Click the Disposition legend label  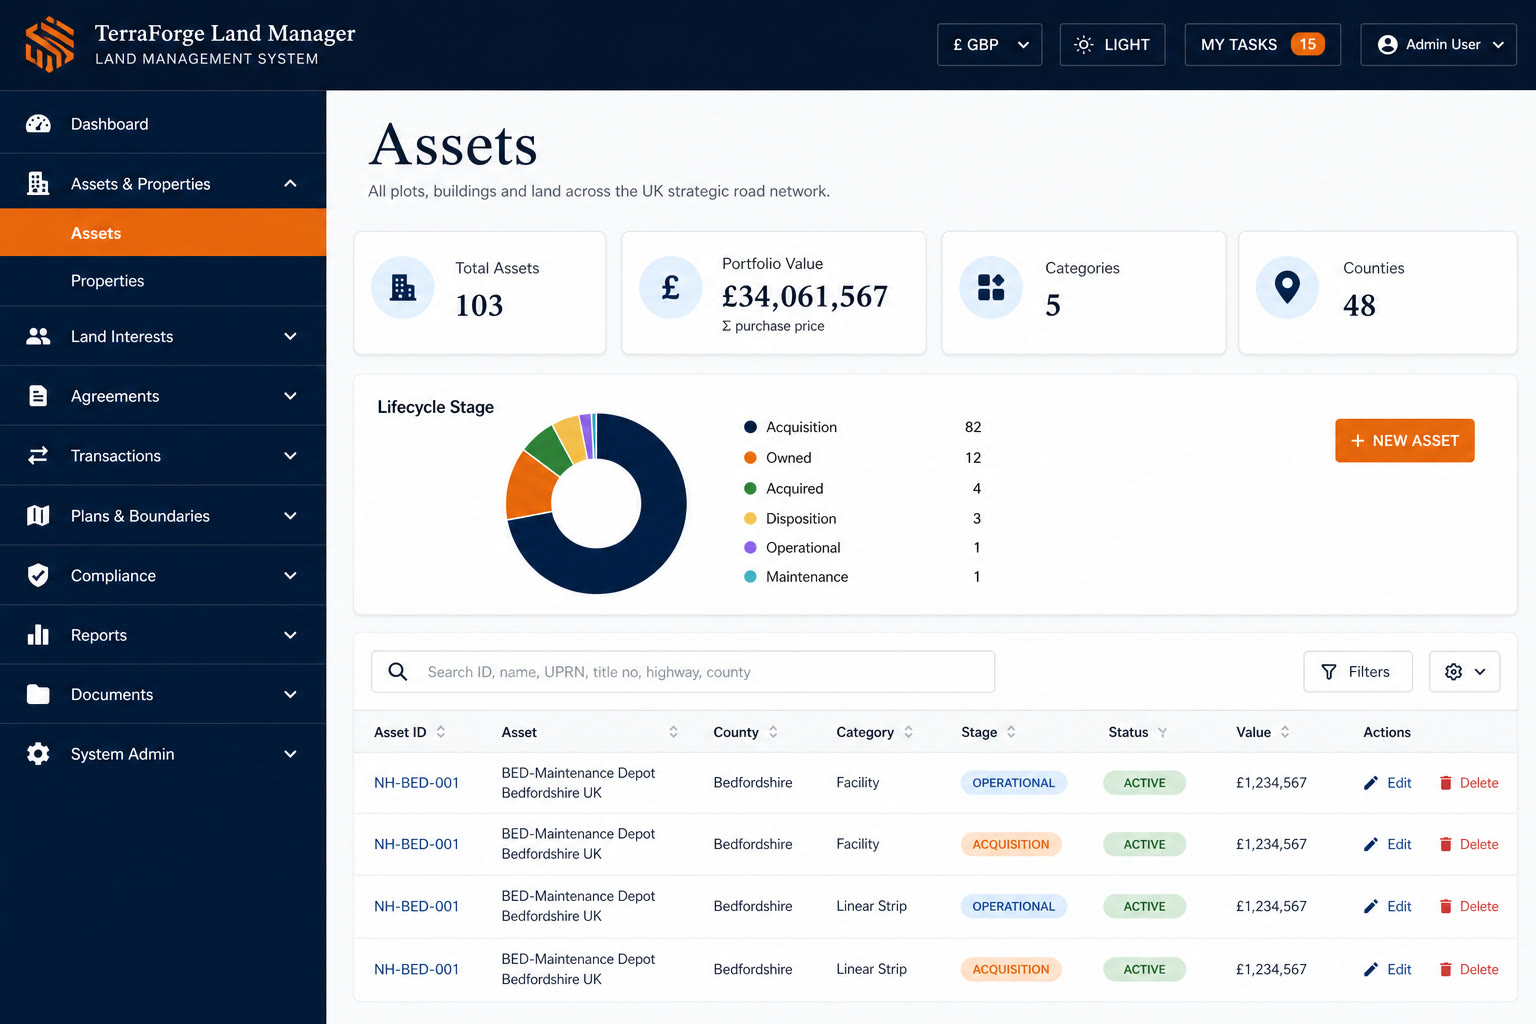click(801, 519)
